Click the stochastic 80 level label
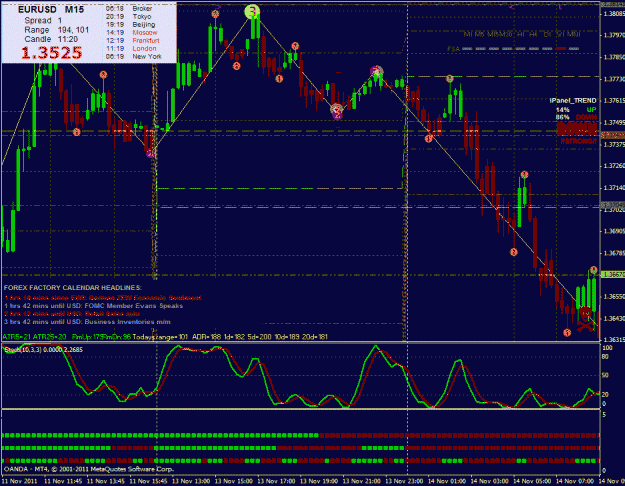Image resolution: width=625 pixels, height=486 pixels. click(605, 356)
